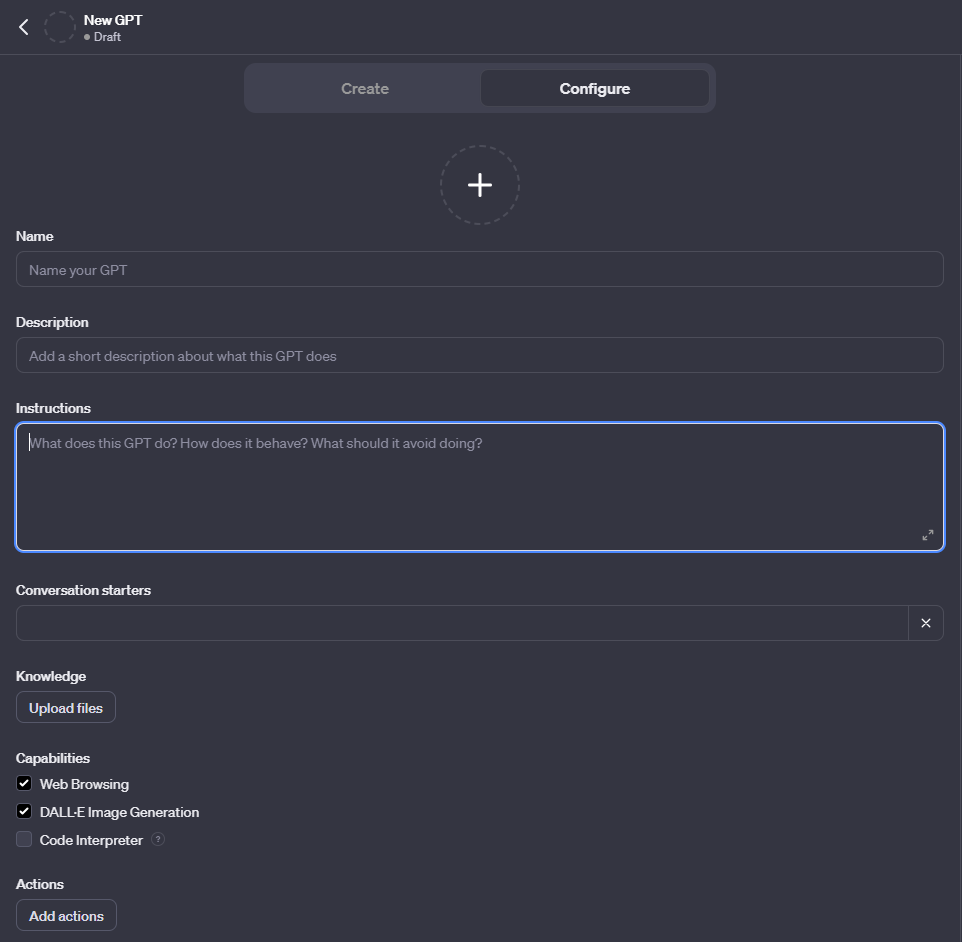The image size is (962, 942).
Task: Click into the Description input field
Action: (x=480, y=355)
